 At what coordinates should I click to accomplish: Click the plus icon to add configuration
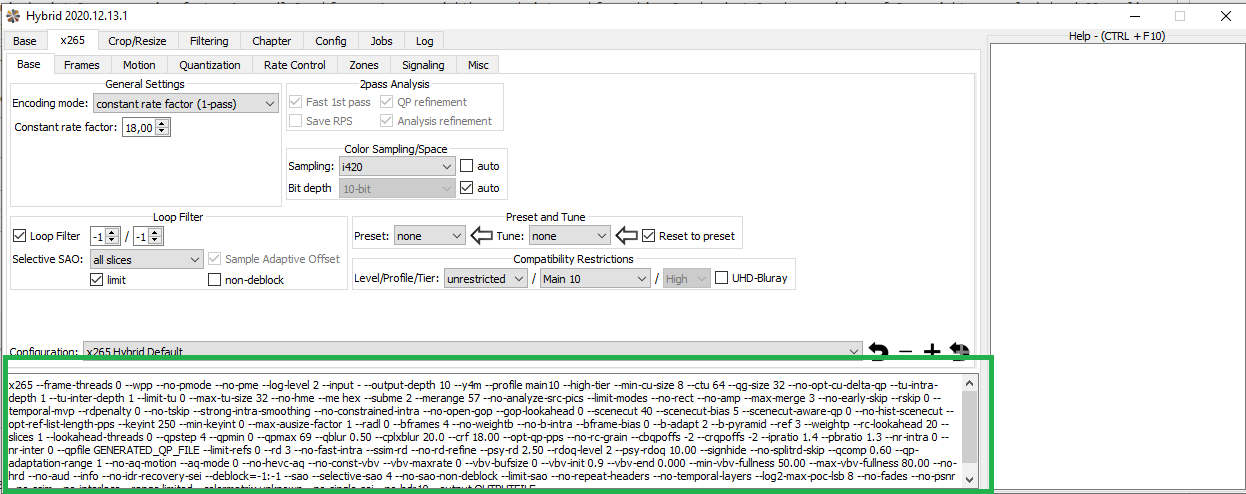click(931, 351)
